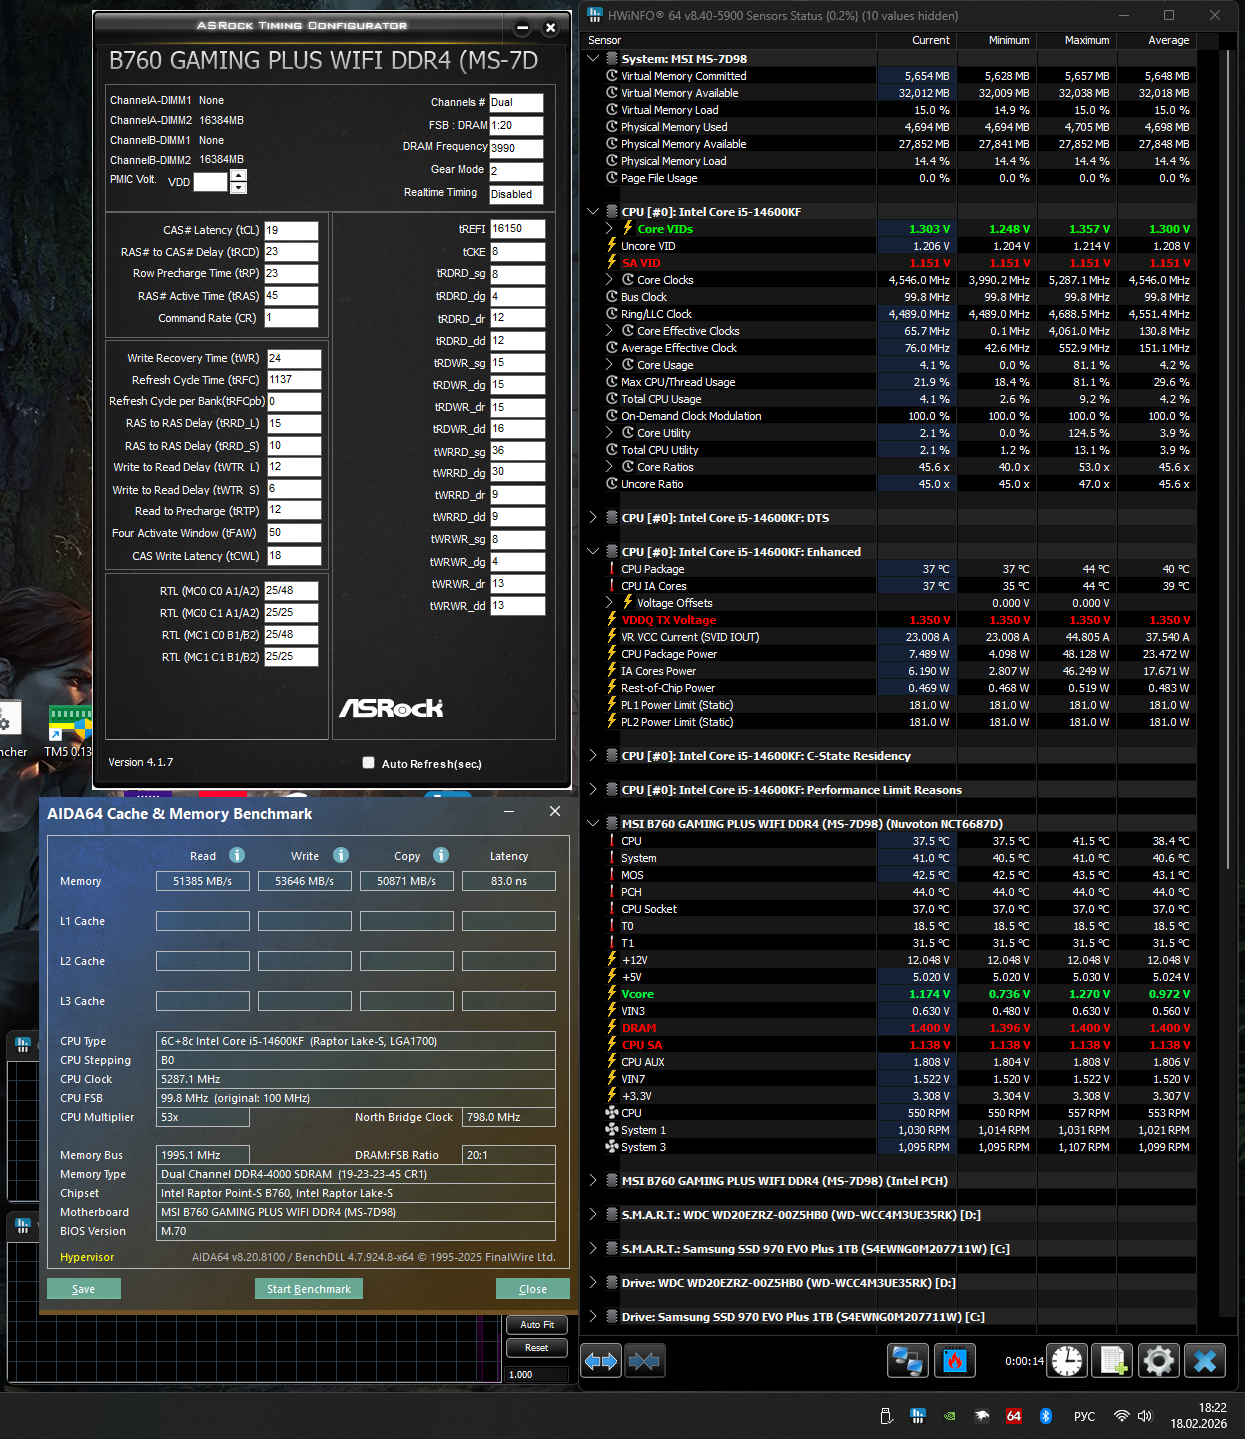Click the clock icon beside Virtual Memory Committed
Viewport: 1245px width, 1439px height.
612,76
